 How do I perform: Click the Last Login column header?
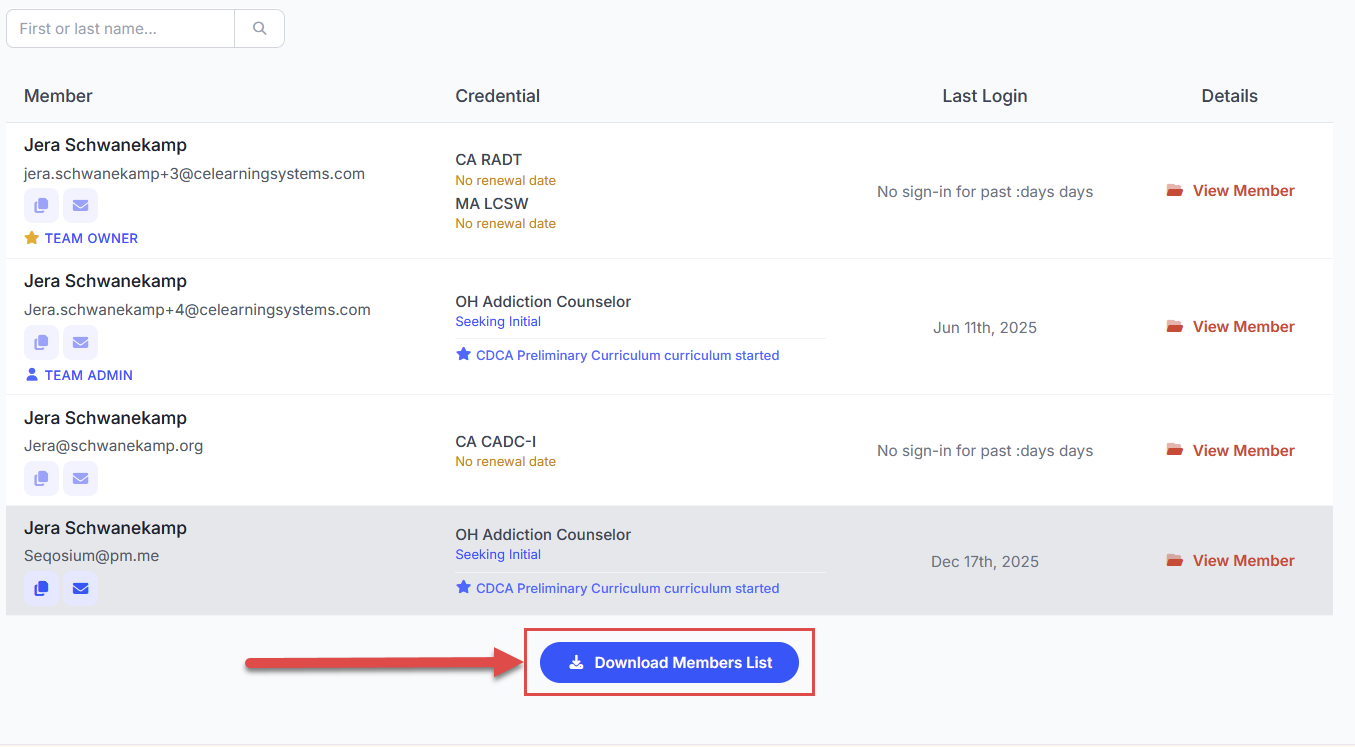coord(984,96)
